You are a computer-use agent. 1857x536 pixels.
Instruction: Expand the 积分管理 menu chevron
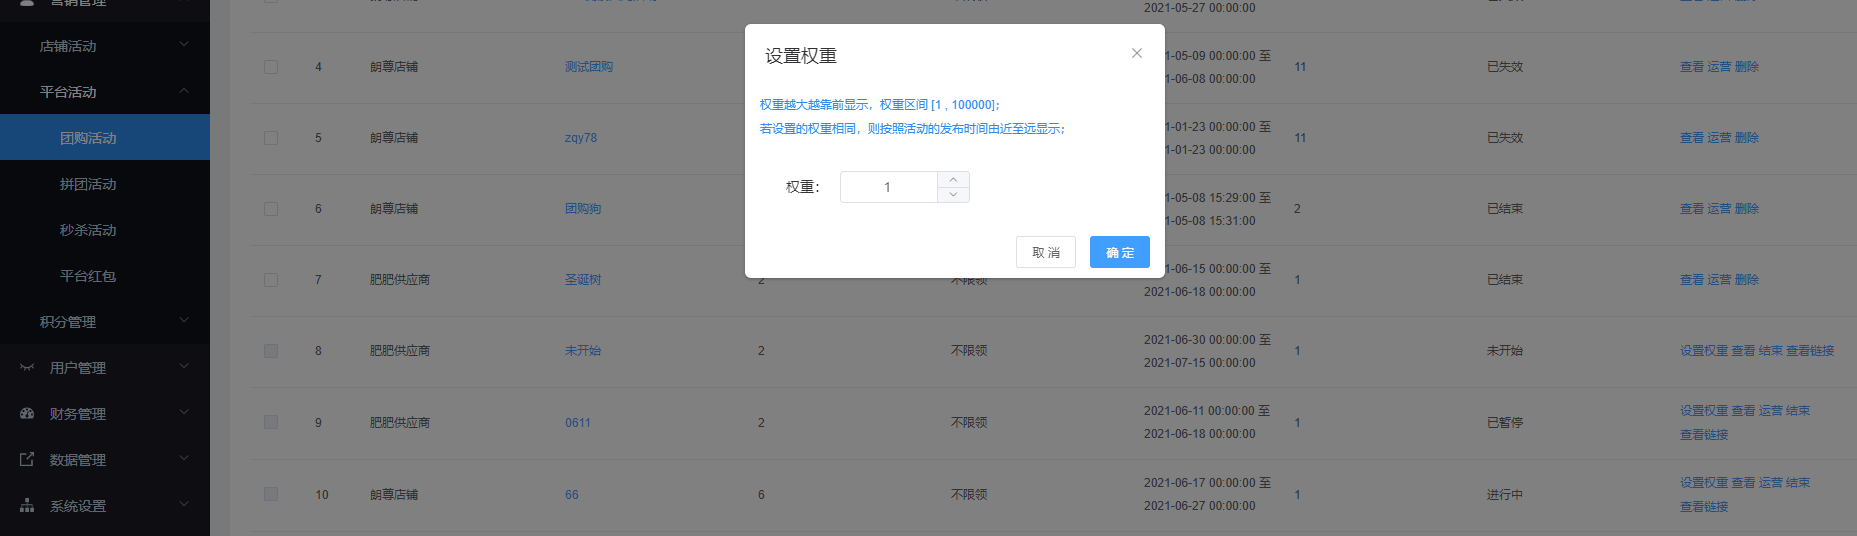184,321
